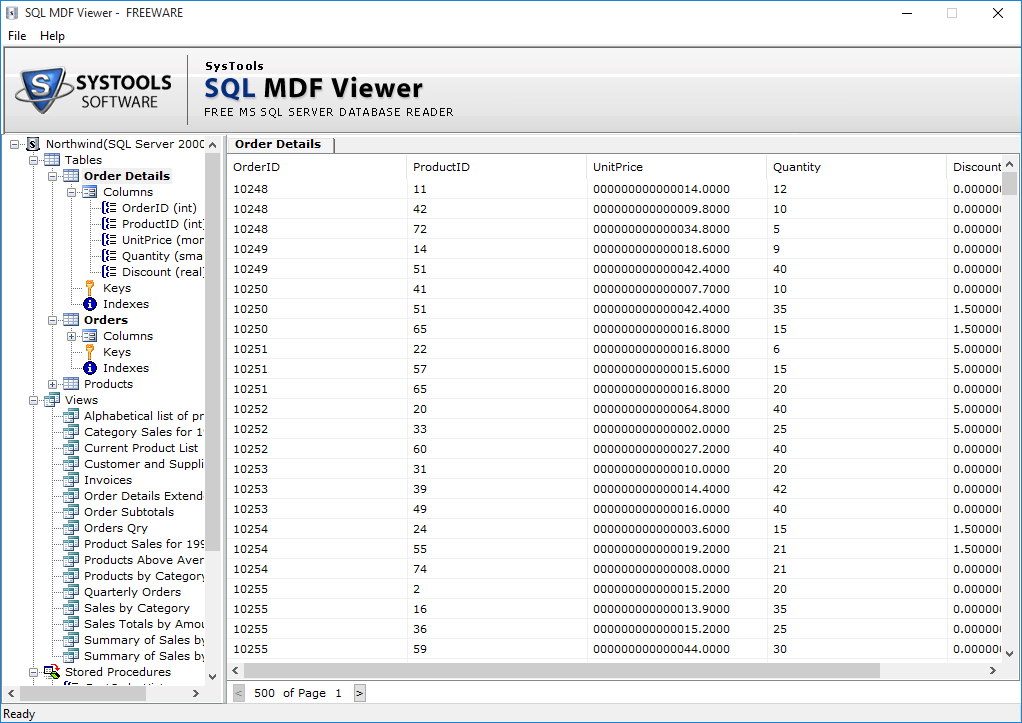Go to next page of records
The image size is (1022, 723).
(360, 693)
